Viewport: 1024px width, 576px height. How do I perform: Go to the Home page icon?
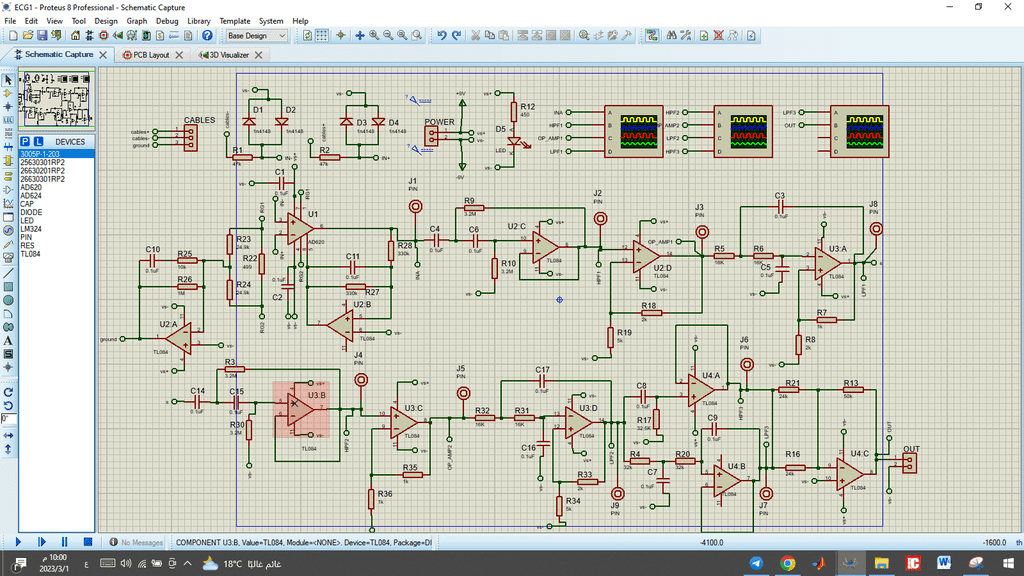pyautogui.click(x=75, y=36)
